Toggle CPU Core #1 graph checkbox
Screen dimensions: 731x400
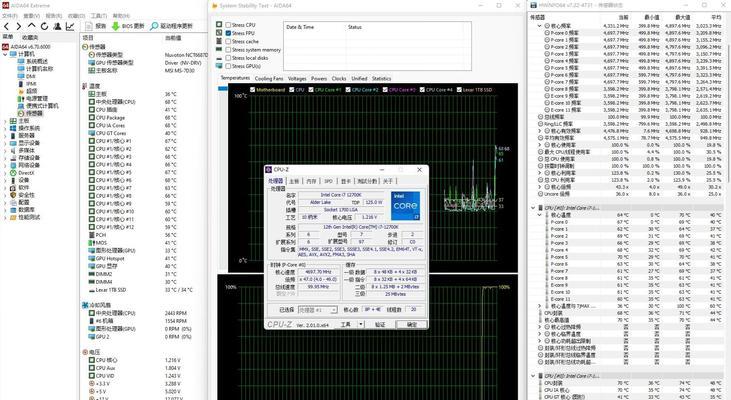pyautogui.click(x=311, y=90)
